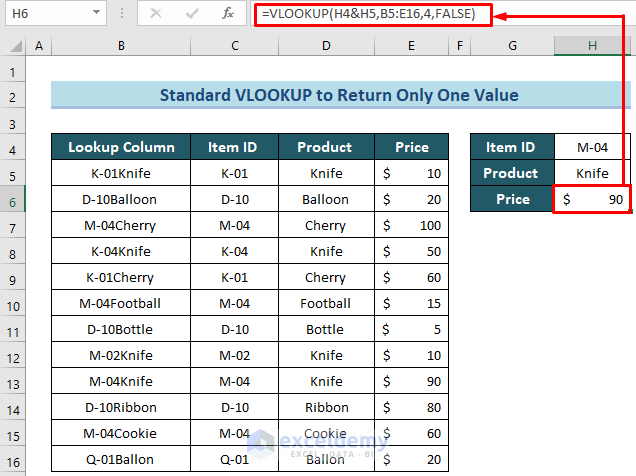Select cell 'K-04Knife'
The image size is (636, 476).
[121, 251]
